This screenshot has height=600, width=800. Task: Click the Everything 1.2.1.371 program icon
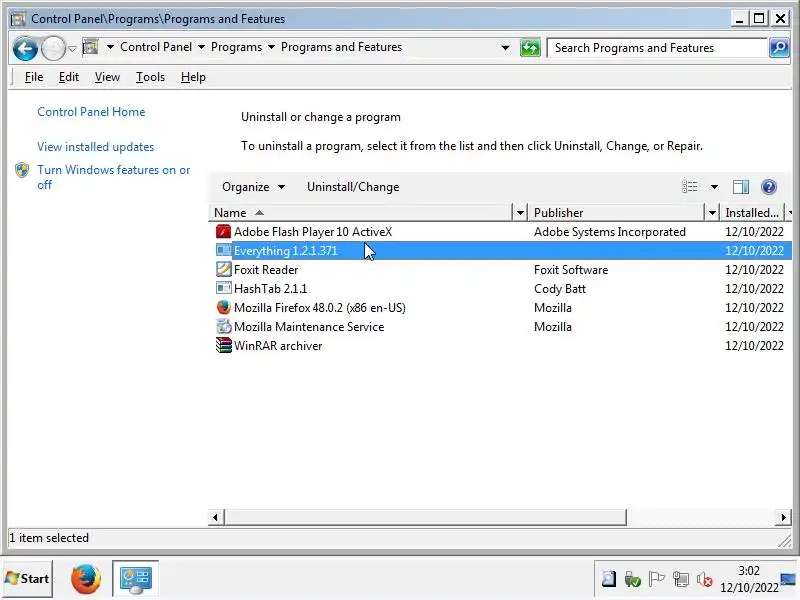pyautogui.click(x=223, y=251)
